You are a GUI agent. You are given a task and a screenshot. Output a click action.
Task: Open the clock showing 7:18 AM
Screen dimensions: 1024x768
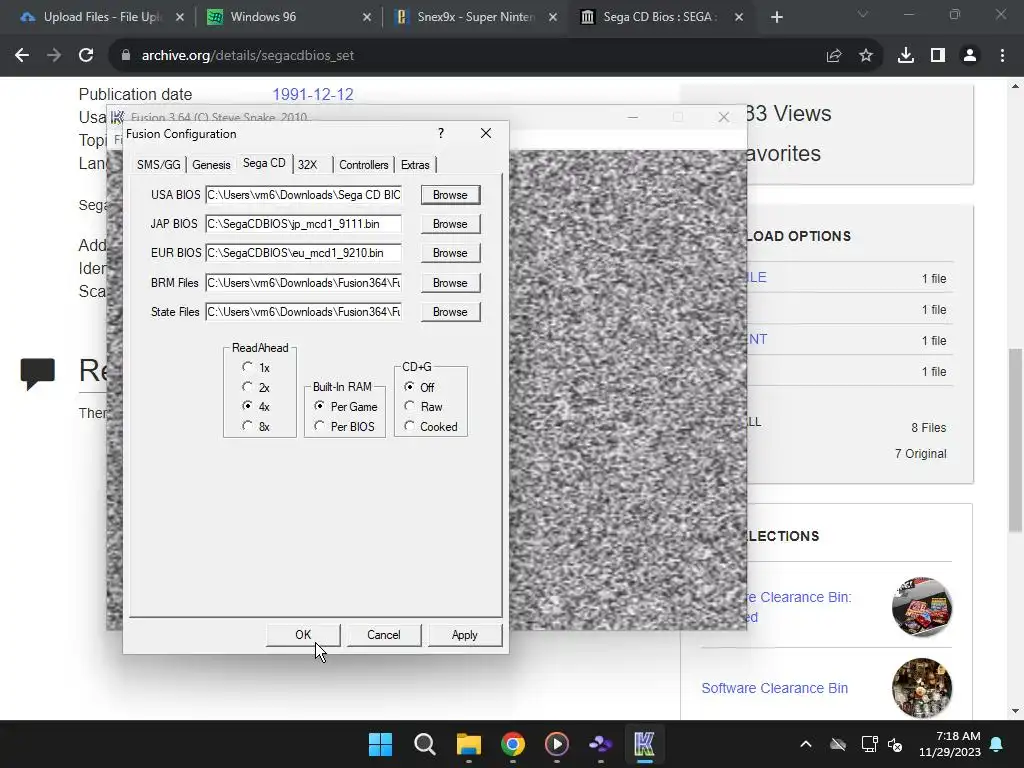click(950, 744)
